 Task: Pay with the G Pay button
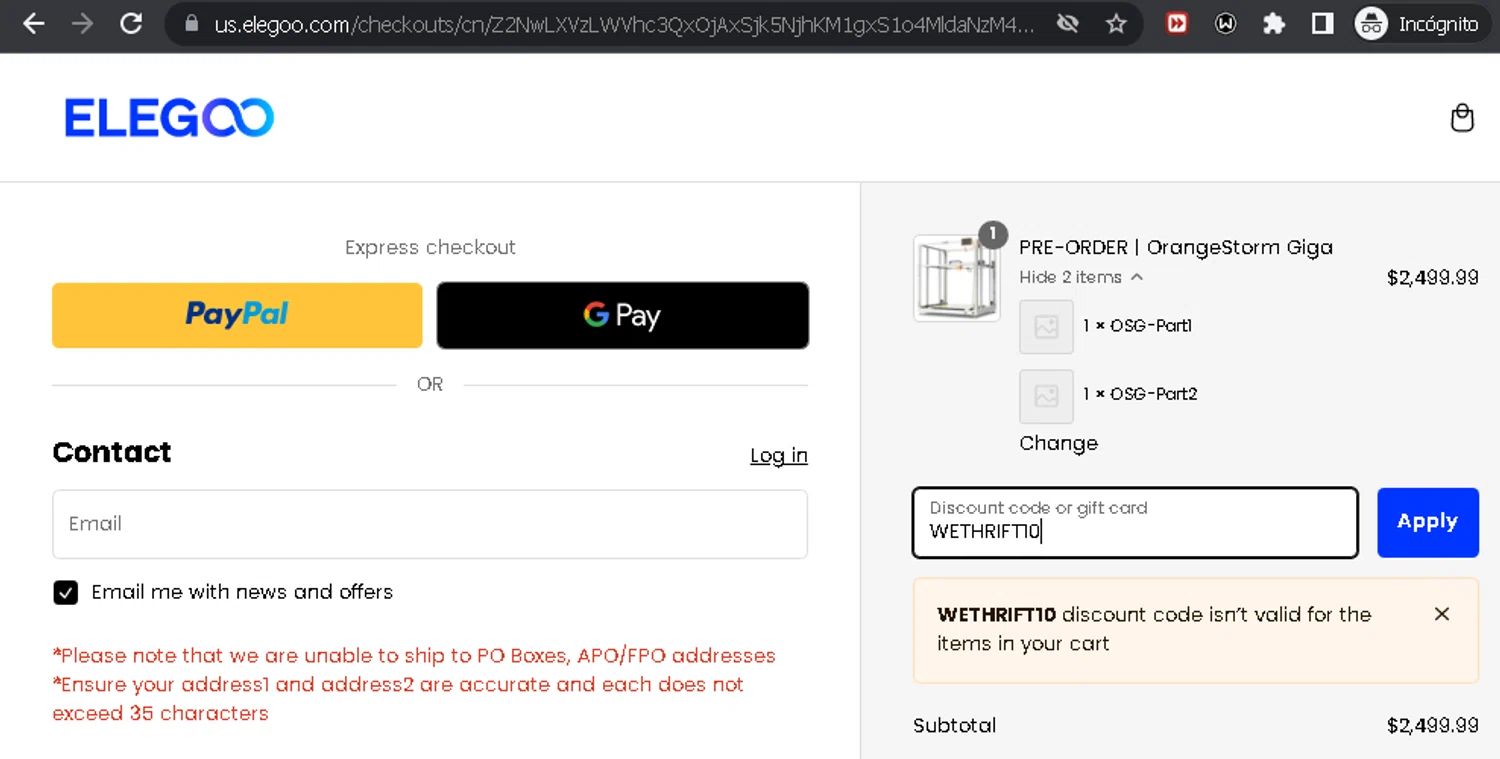[x=622, y=315]
